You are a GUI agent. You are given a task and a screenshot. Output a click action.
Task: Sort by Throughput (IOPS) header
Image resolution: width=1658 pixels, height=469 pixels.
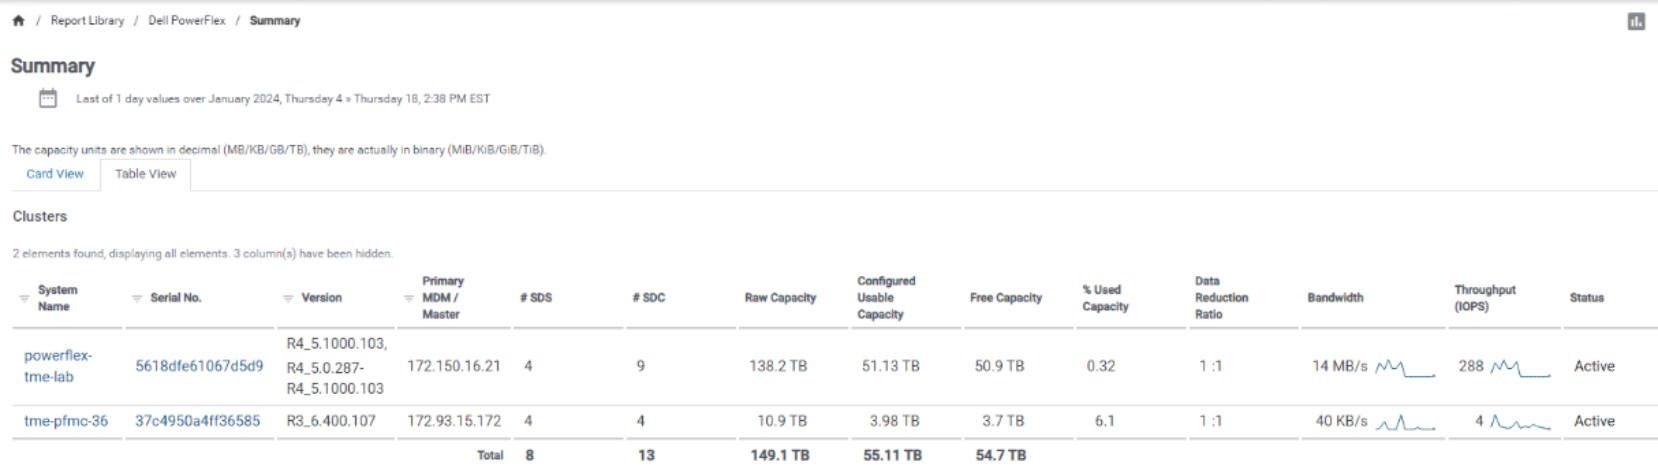click(1485, 298)
